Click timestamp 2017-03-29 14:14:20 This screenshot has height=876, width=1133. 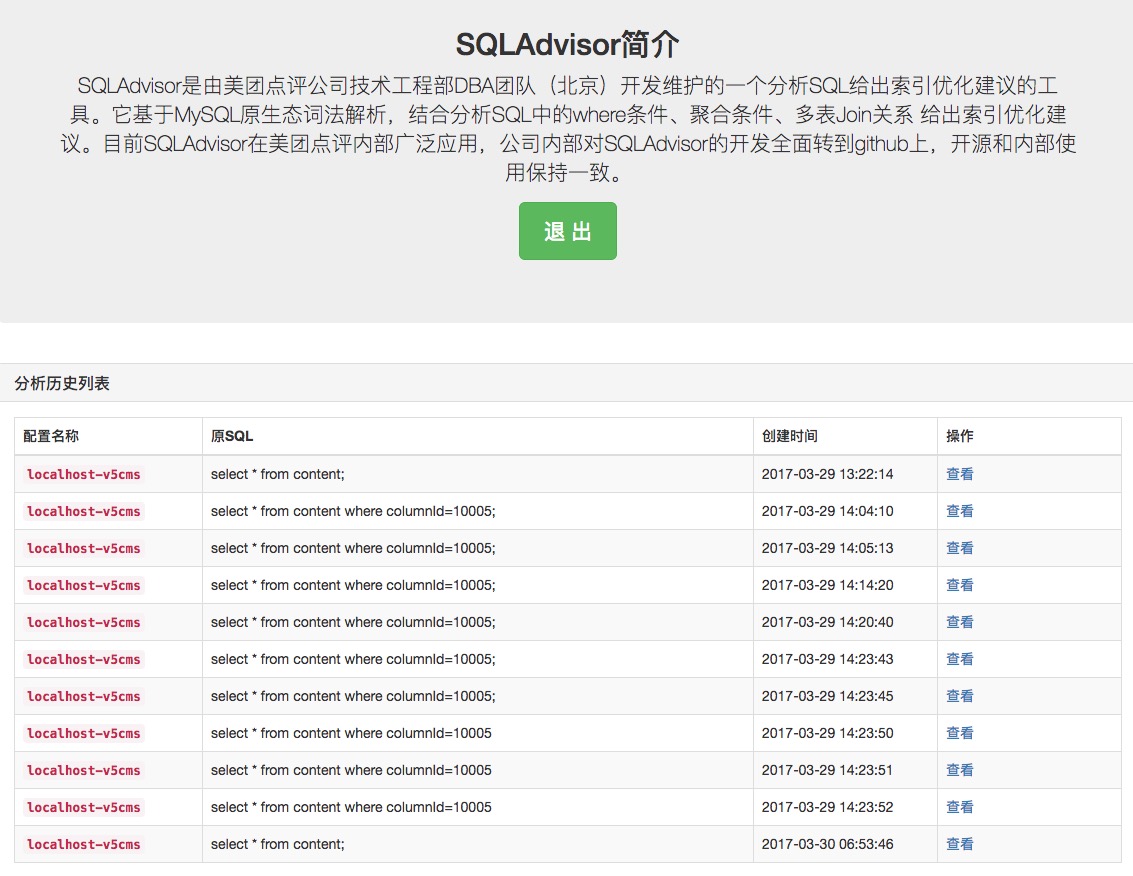click(x=827, y=585)
